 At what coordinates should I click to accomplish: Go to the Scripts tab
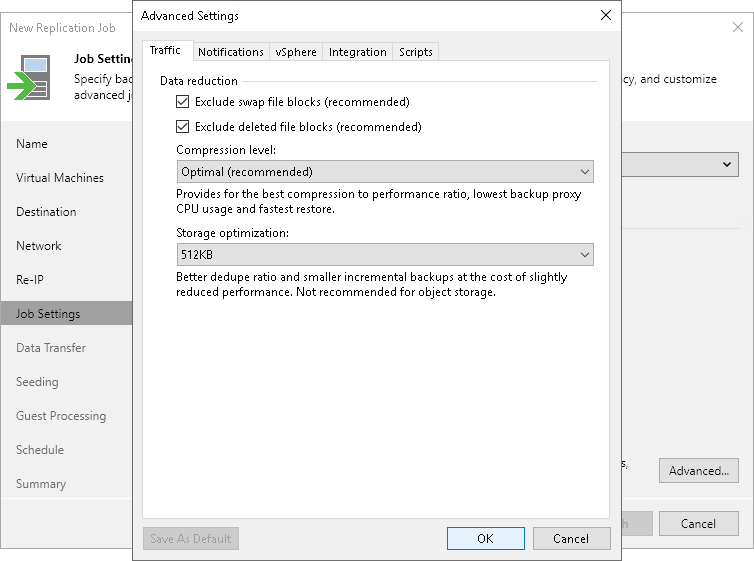pos(416,52)
